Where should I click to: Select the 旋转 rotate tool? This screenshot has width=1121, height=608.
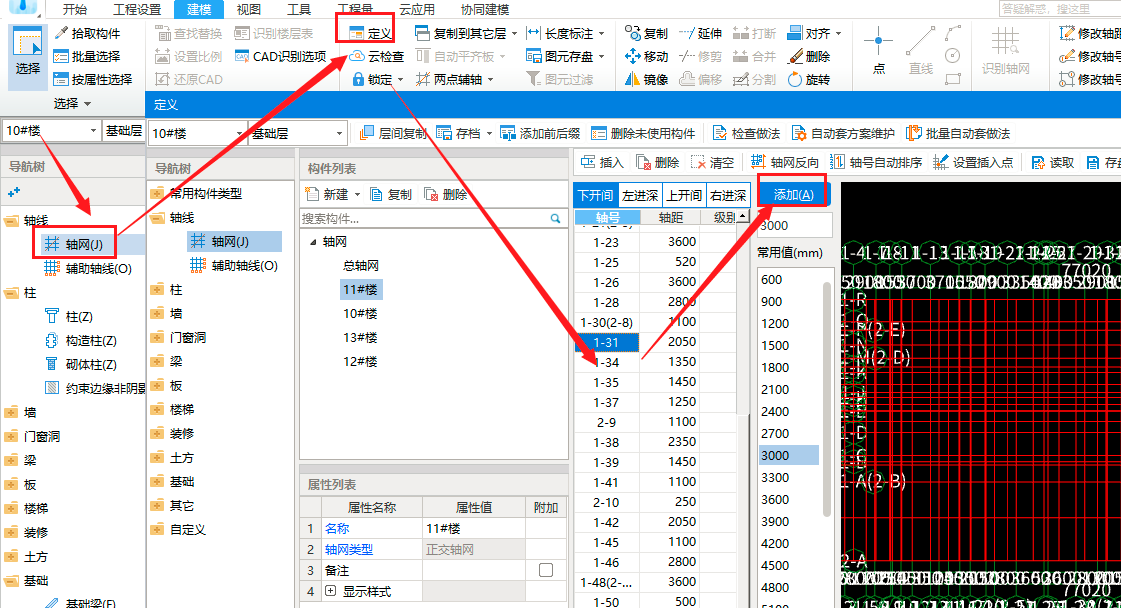809,79
